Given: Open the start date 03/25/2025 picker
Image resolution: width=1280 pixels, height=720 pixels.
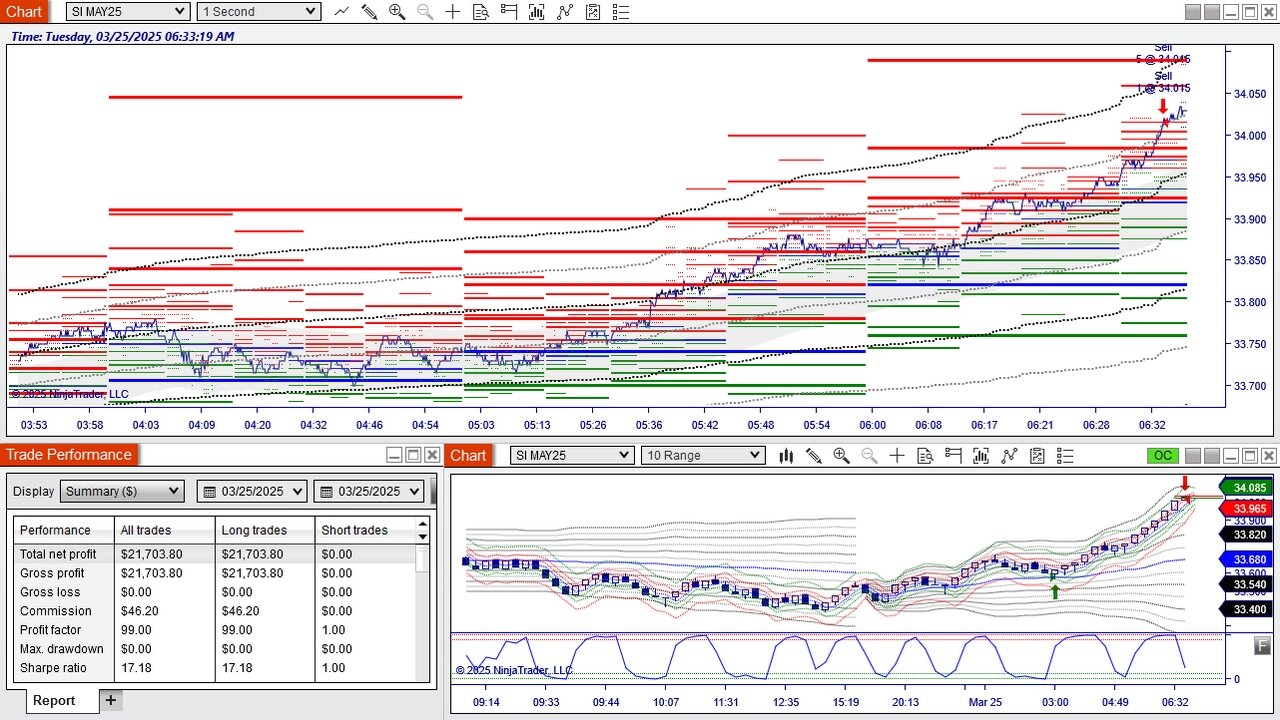Looking at the screenshot, I should (x=252, y=491).
